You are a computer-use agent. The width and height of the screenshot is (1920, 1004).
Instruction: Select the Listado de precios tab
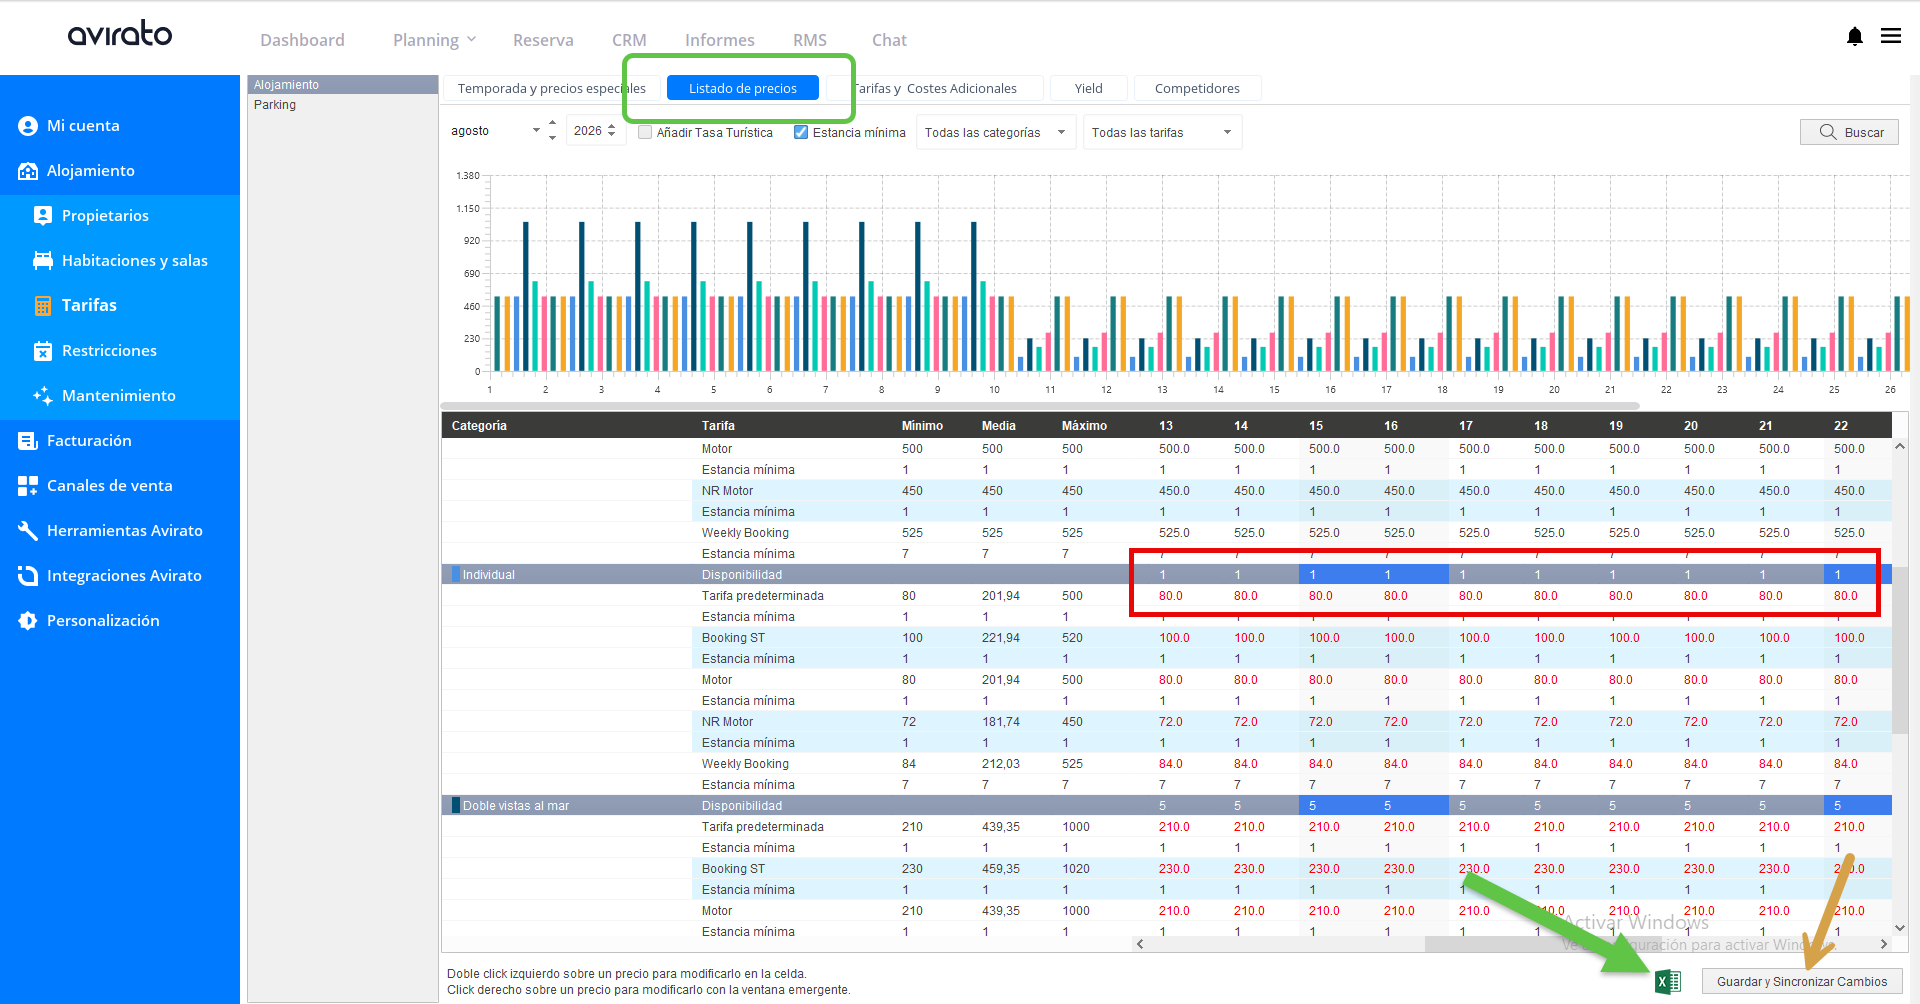743,88
